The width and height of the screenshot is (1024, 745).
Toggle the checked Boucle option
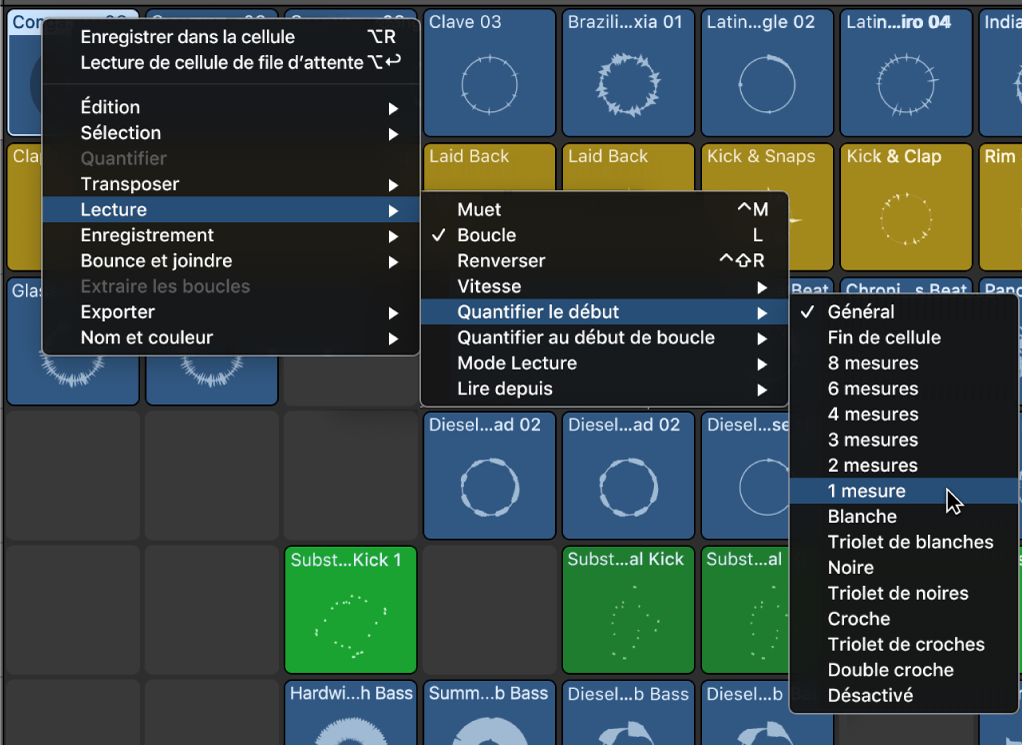487,235
